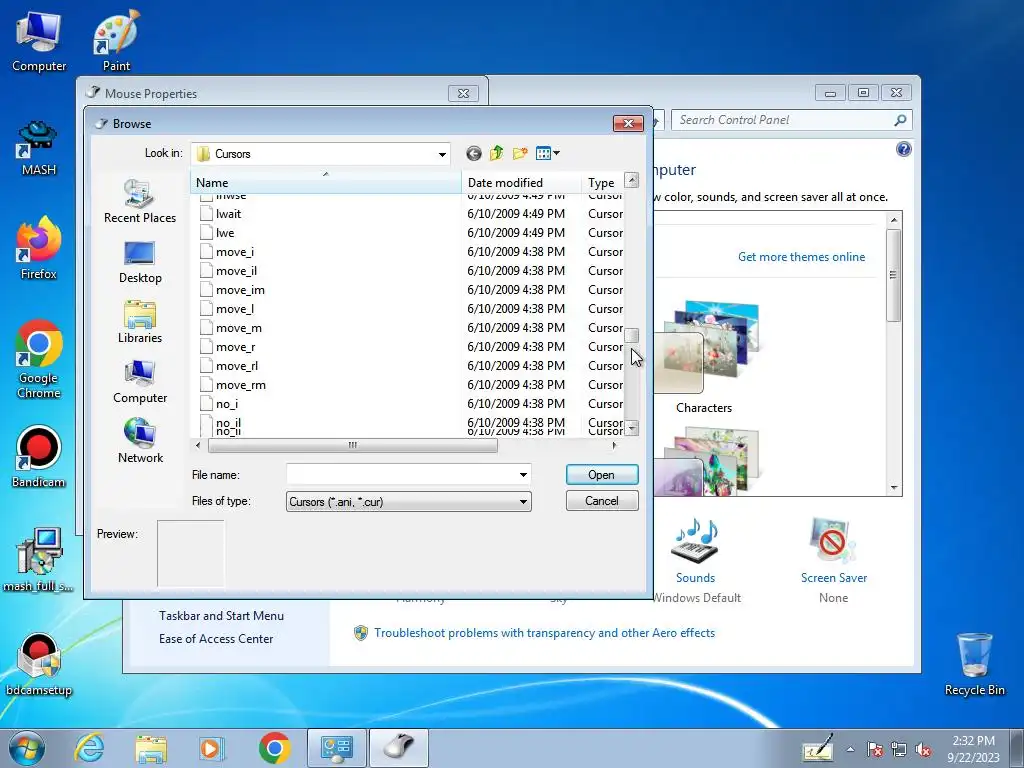1024x768 pixels.
Task: Click the horizontal scroll right arrow
Action: (614, 445)
